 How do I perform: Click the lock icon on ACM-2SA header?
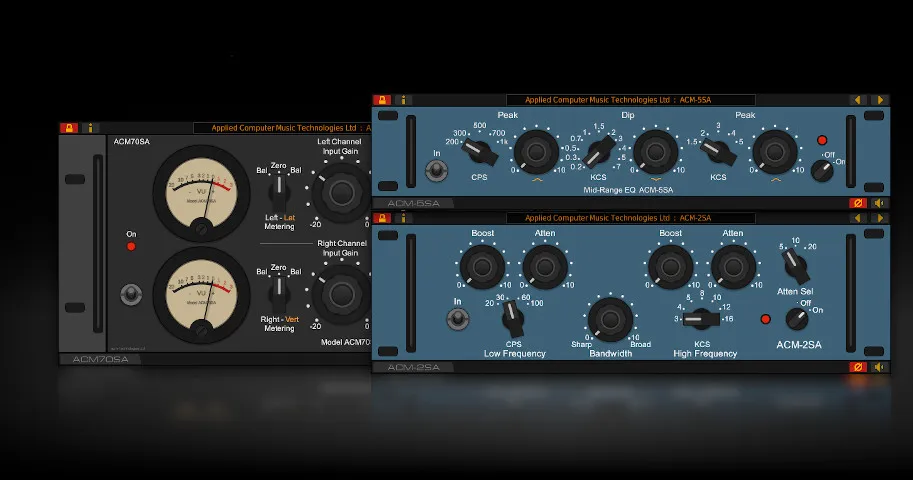382,218
